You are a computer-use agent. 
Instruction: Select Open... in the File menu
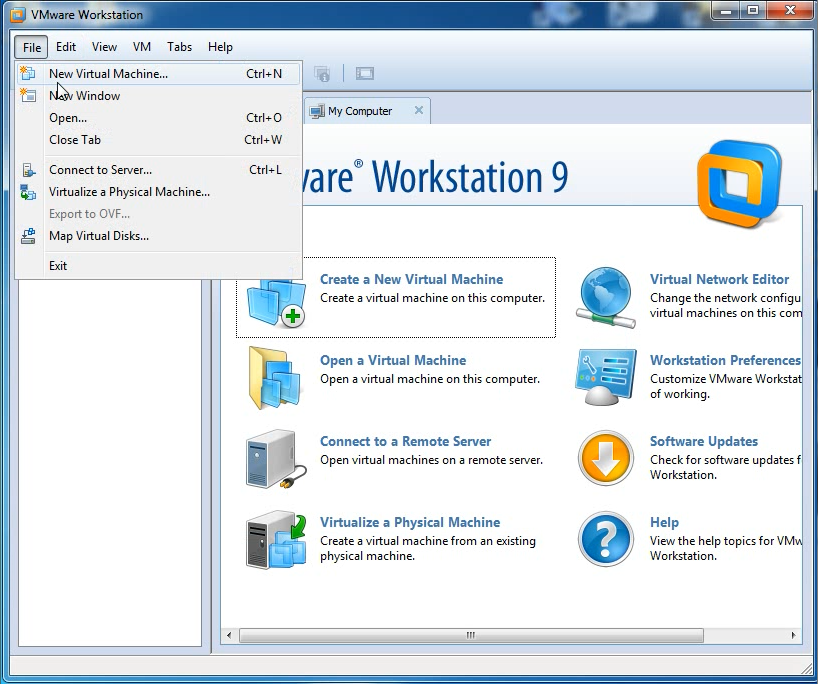[x=158, y=118]
